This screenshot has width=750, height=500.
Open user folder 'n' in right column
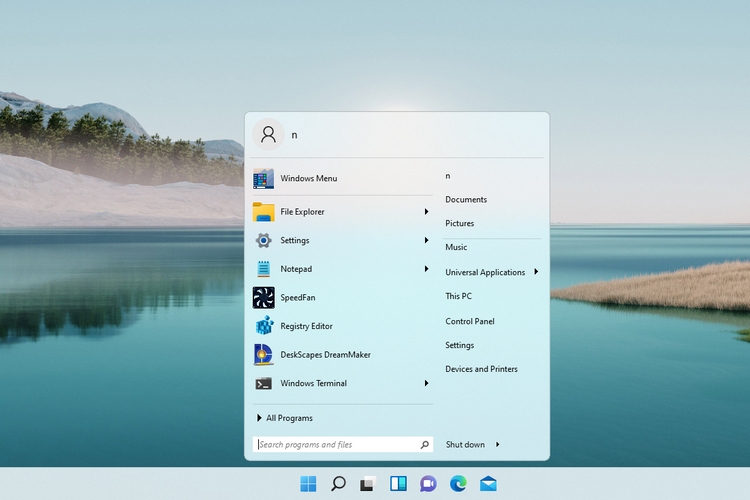448,176
